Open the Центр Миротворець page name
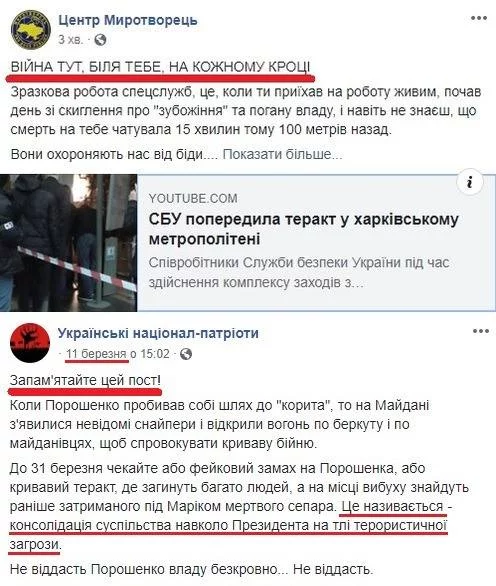 pyautogui.click(x=128, y=20)
